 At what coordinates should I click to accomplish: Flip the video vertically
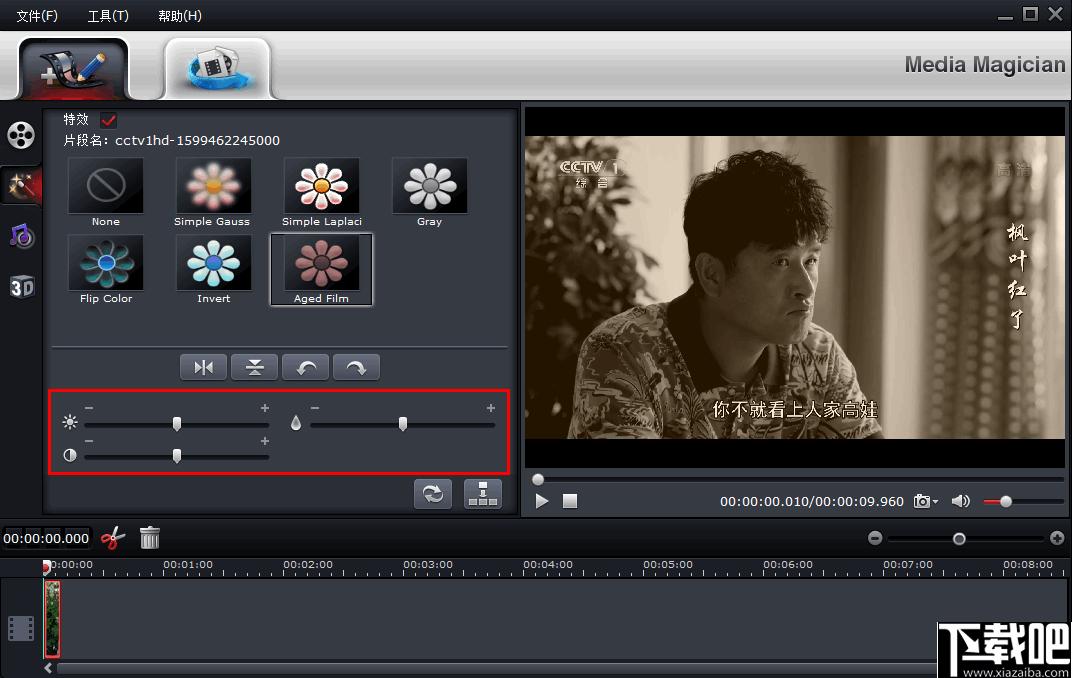pyautogui.click(x=255, y=367)
